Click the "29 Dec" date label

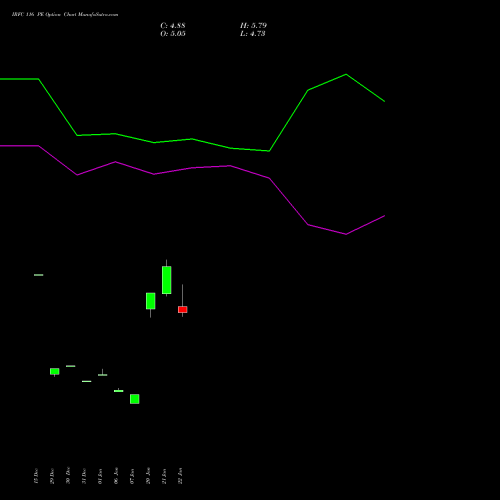tap(52, 476)
